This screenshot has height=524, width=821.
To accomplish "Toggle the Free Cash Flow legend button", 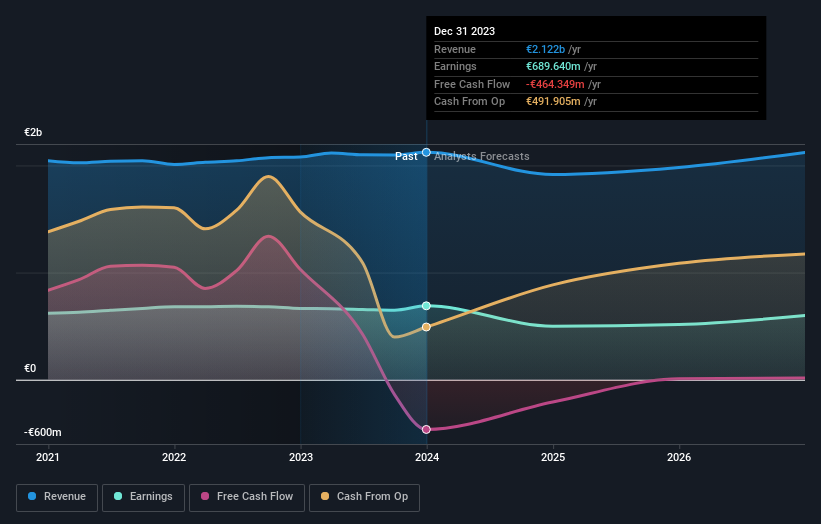I will pyautogui.click(x=247, y=497).
